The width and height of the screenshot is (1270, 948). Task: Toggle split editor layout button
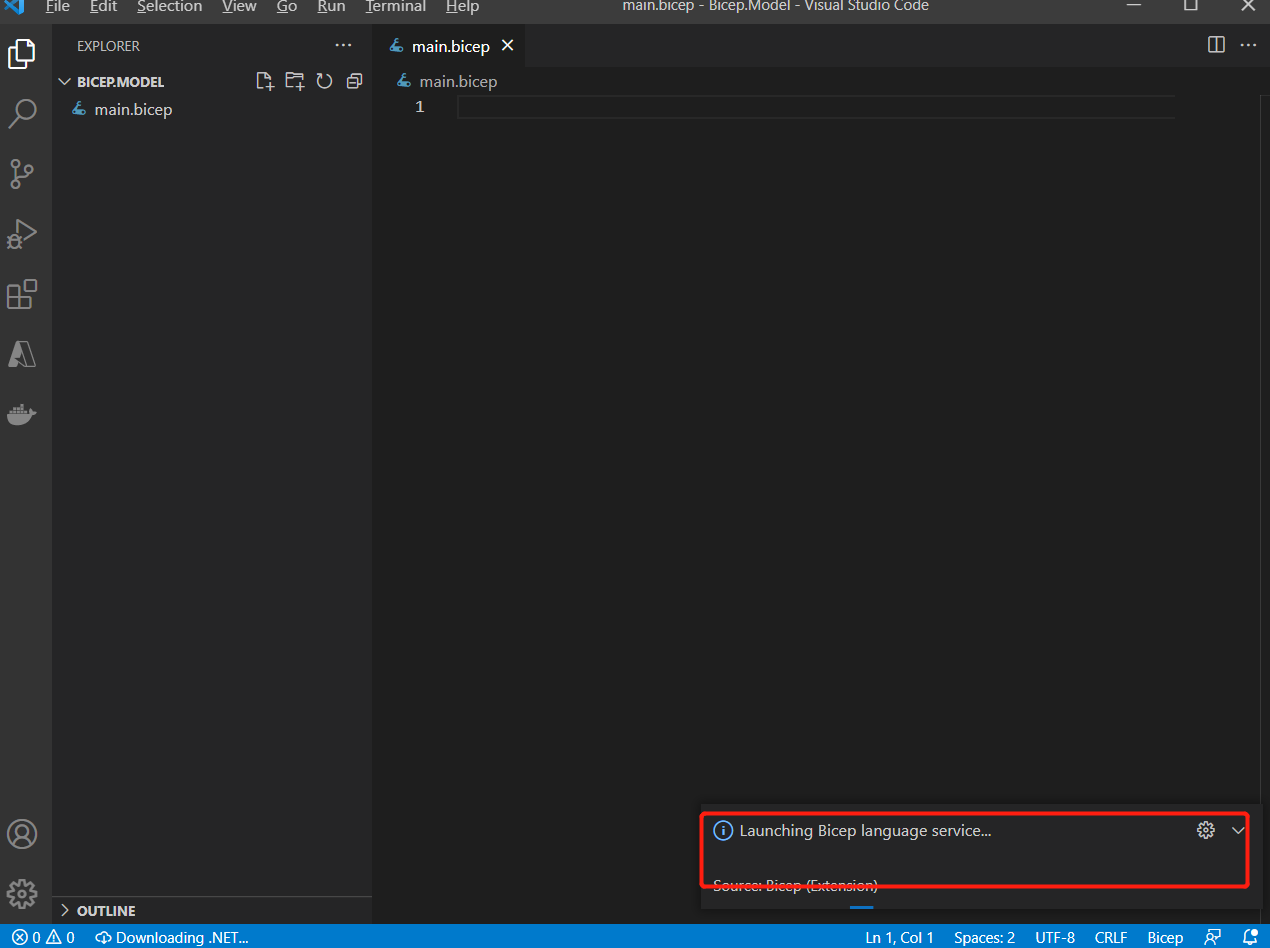[1216, 45]
